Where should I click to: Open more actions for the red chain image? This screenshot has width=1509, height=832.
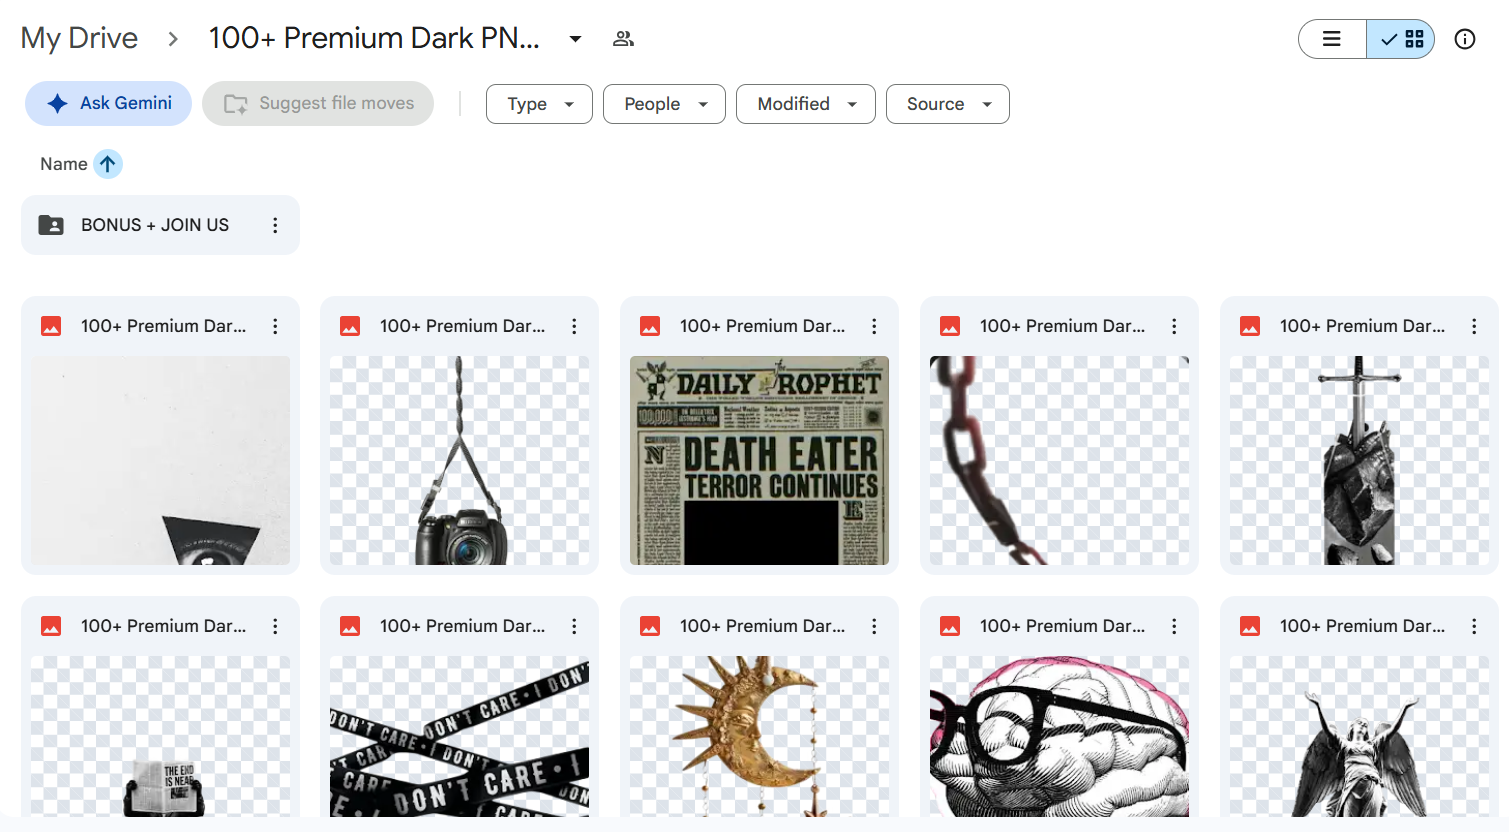point(1174,326)
